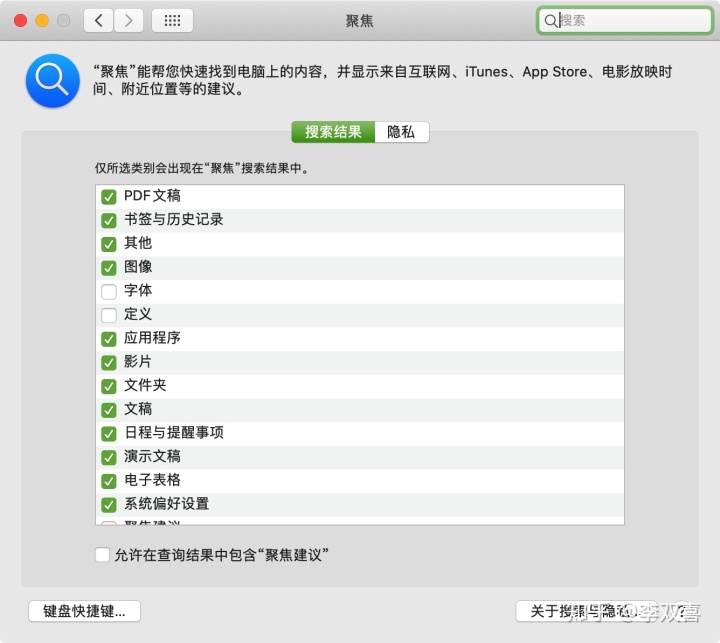This screenshot has width=720, height=643.
Task: Uncheck the 影片 checkbox
Action: (x=109, y=363)
